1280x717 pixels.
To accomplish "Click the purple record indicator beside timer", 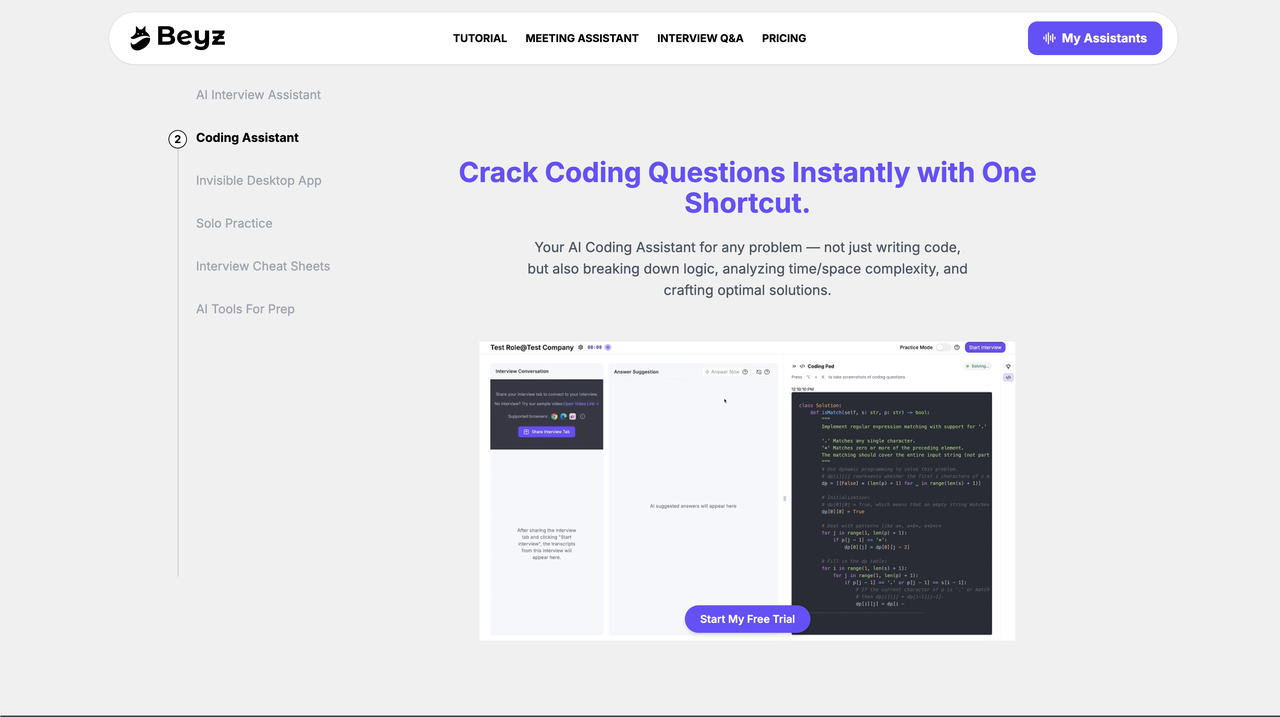I will point(608,348).
